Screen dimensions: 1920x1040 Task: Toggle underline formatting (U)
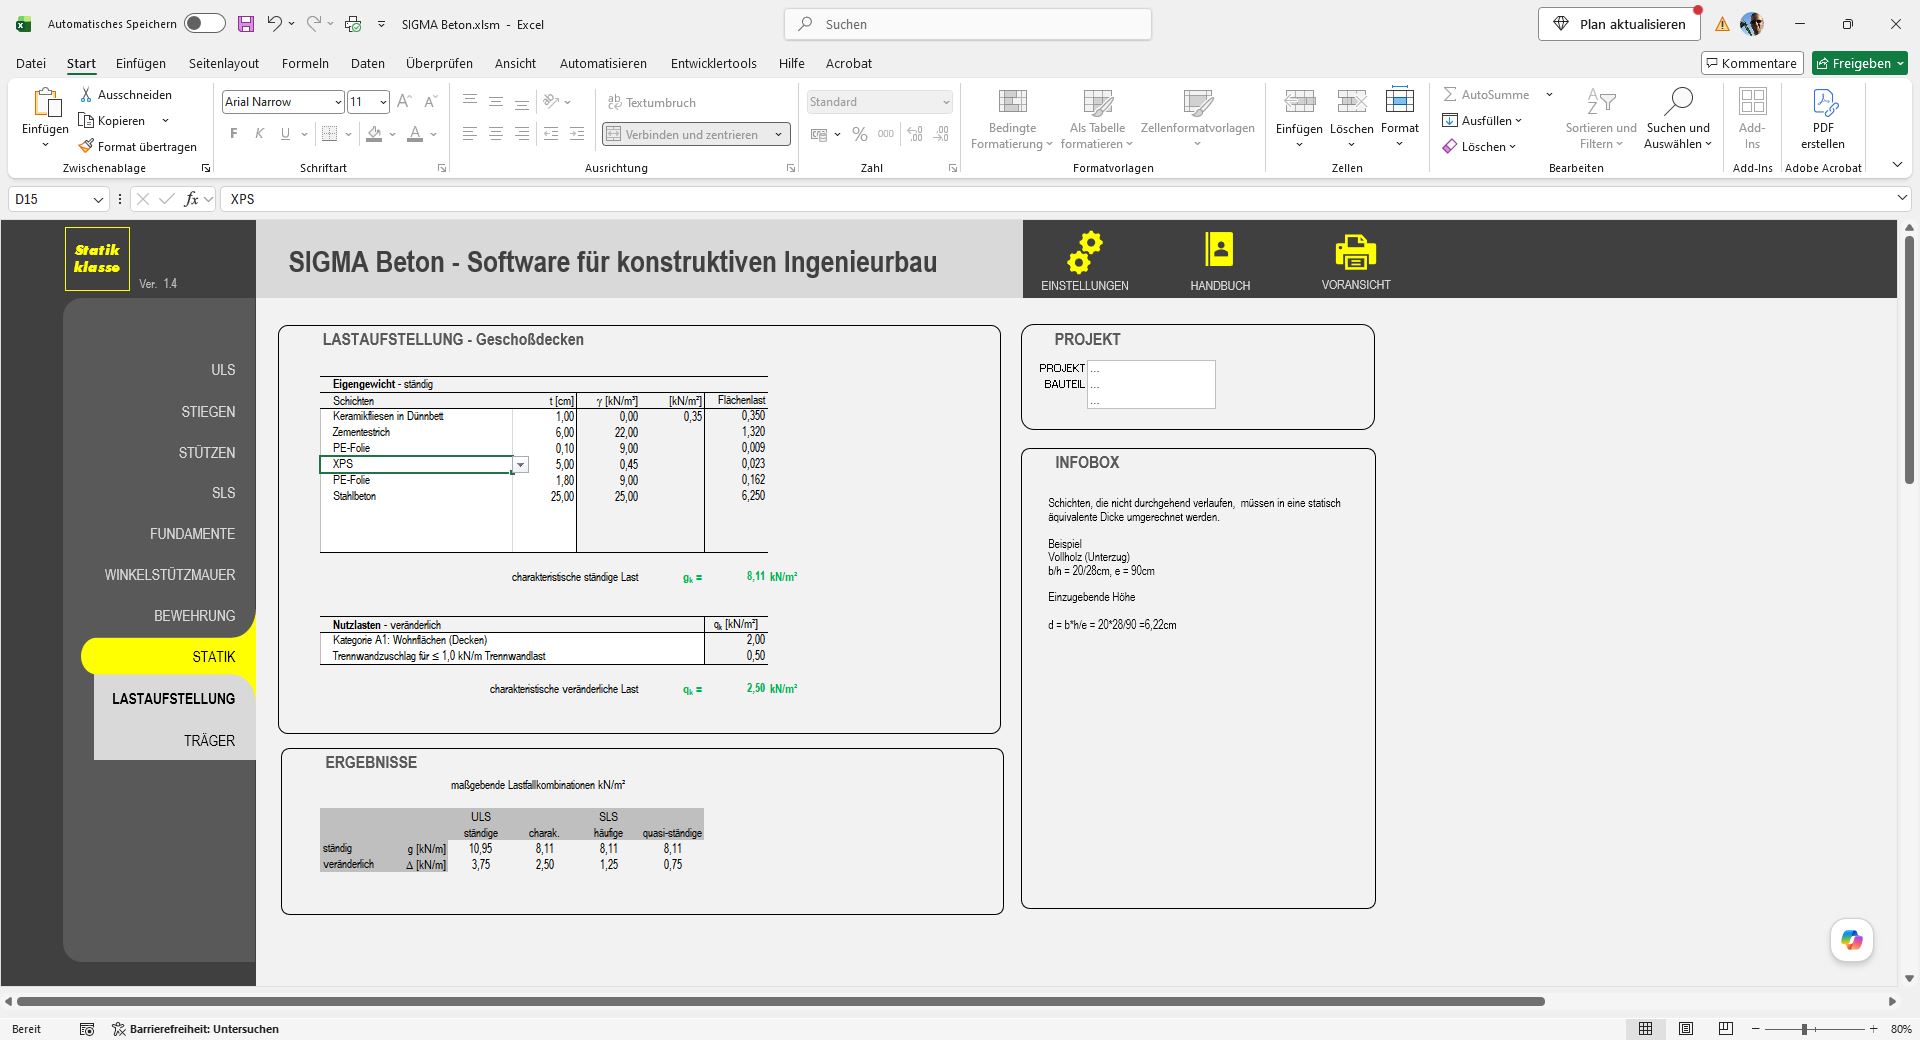285,134
